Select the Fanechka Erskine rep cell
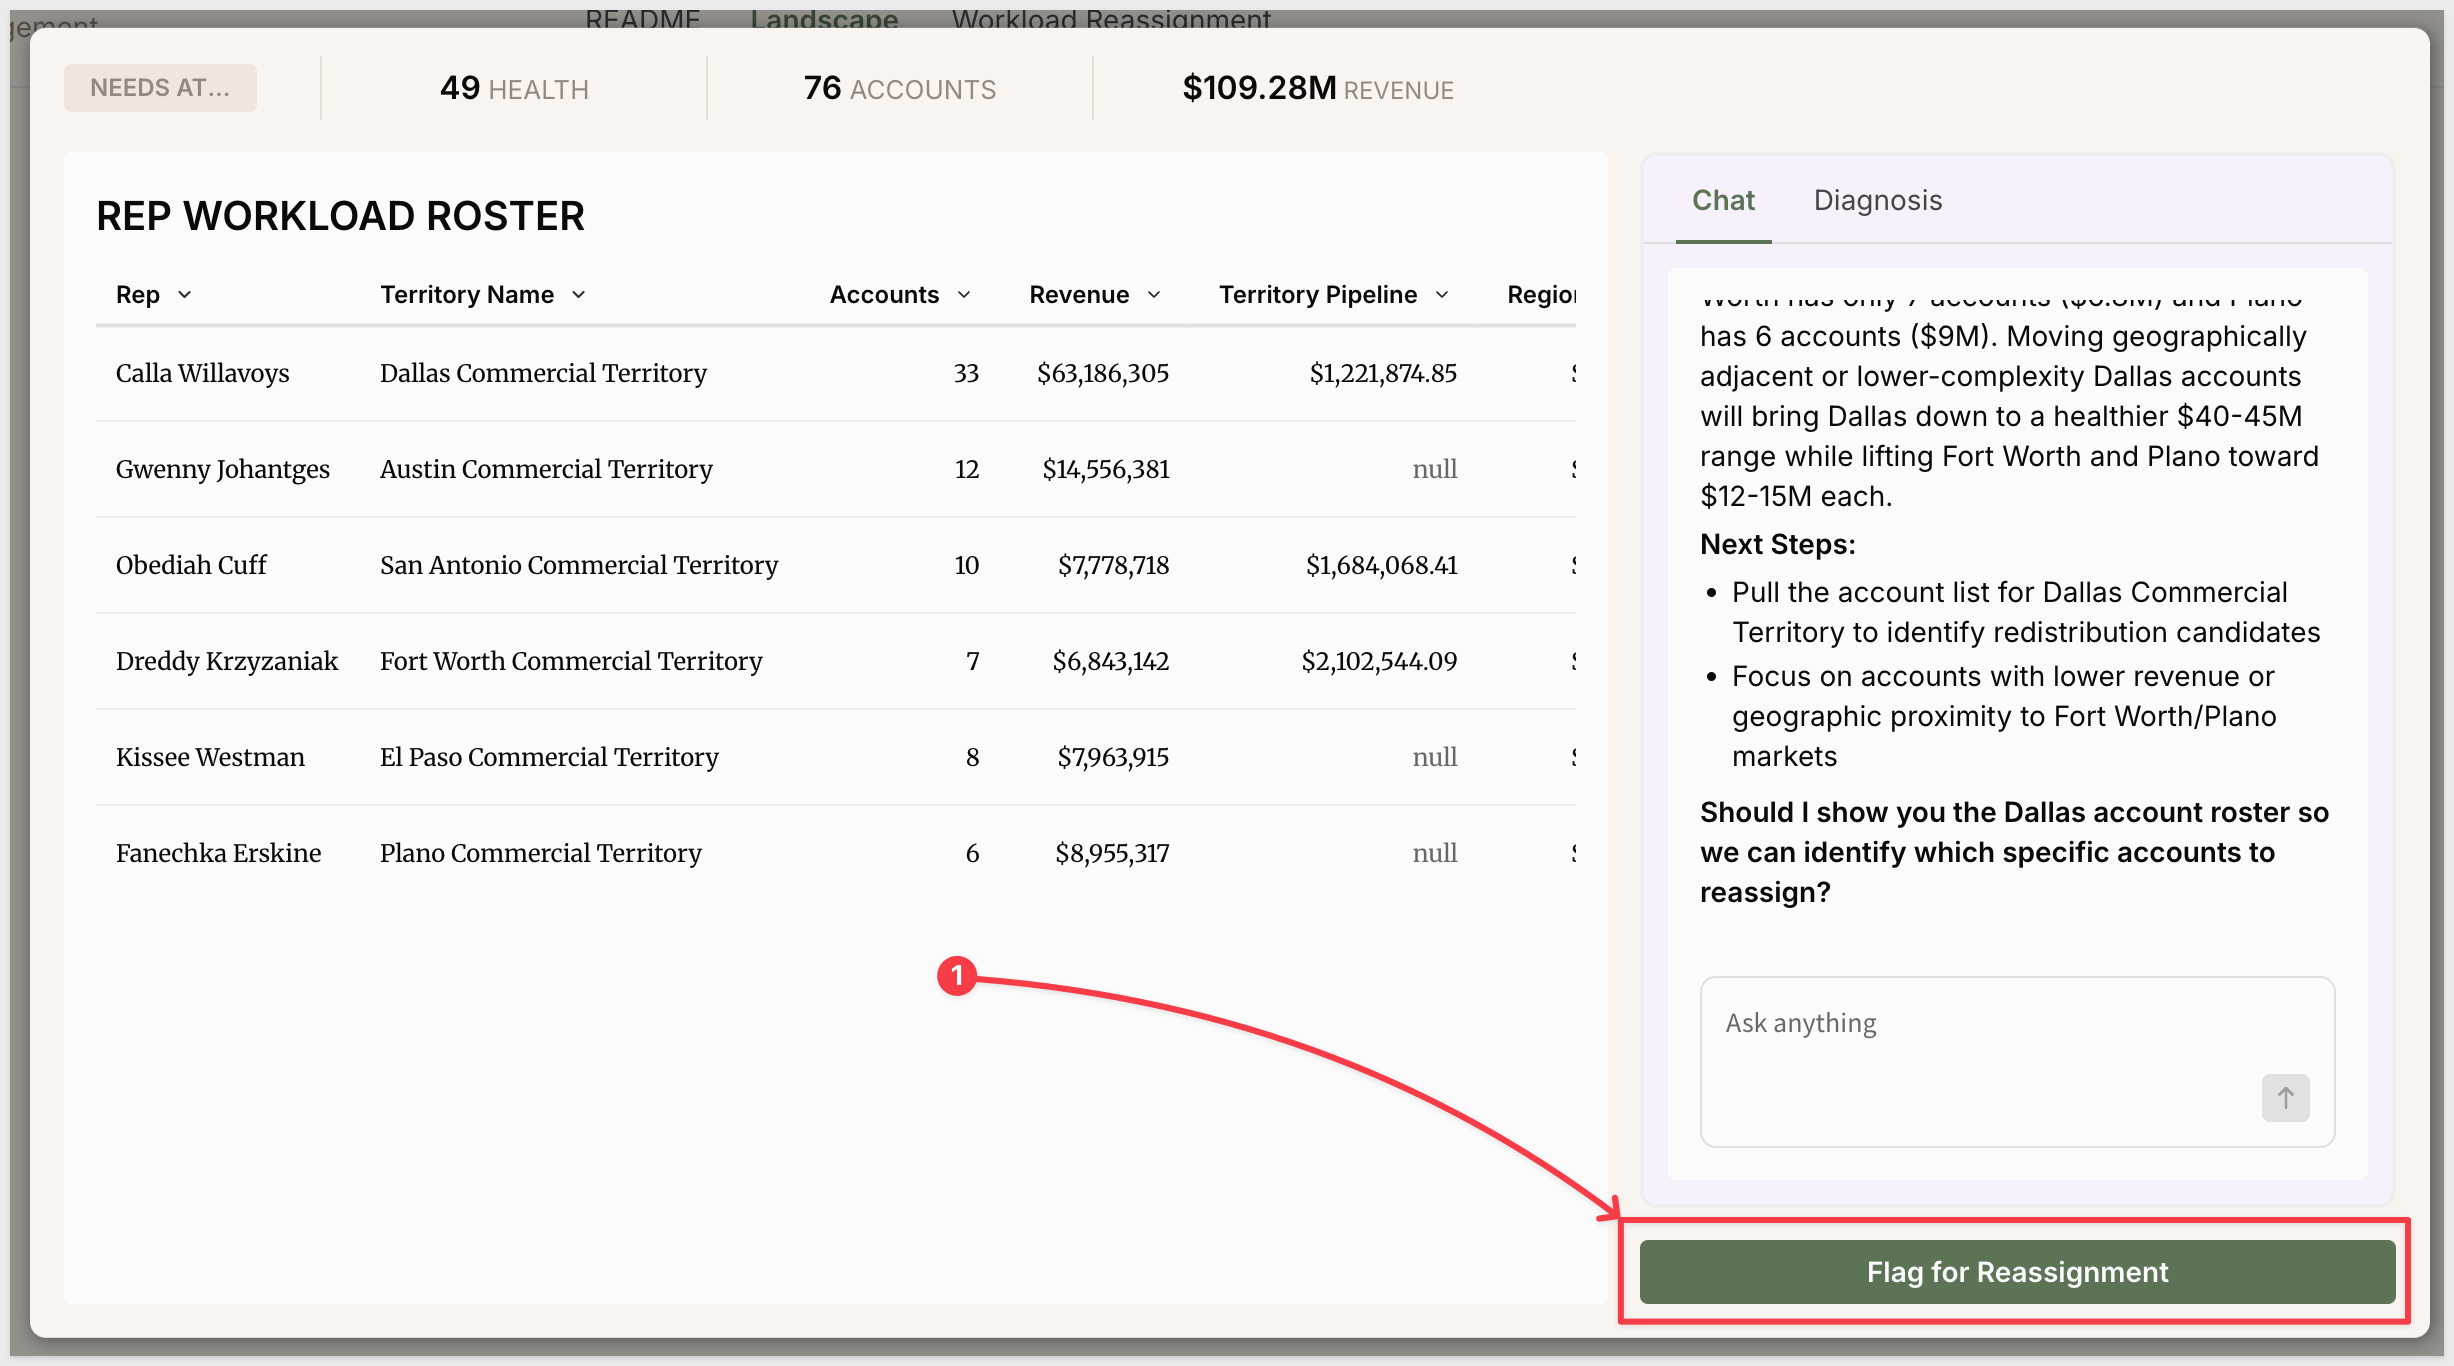The image size is (2454, 1366). pyautogui.click(x=219, y=853)
